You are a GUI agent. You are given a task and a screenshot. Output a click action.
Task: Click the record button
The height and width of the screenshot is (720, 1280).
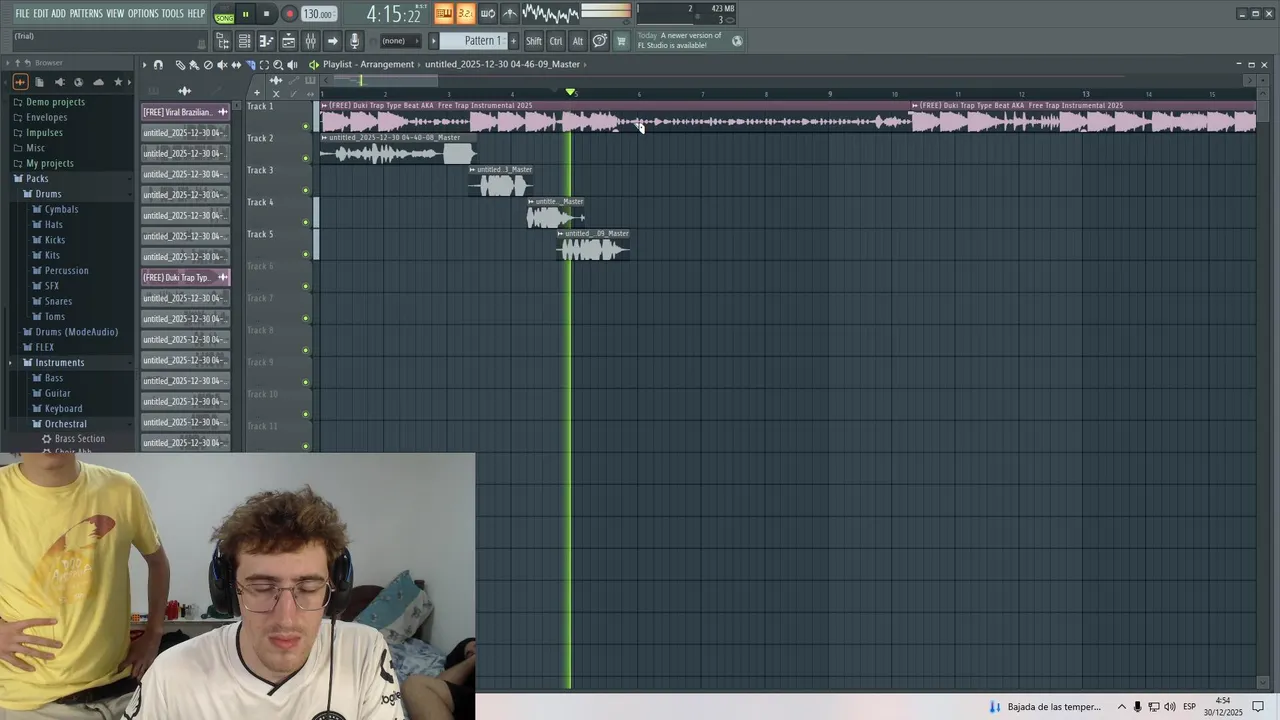click(290, 14)
